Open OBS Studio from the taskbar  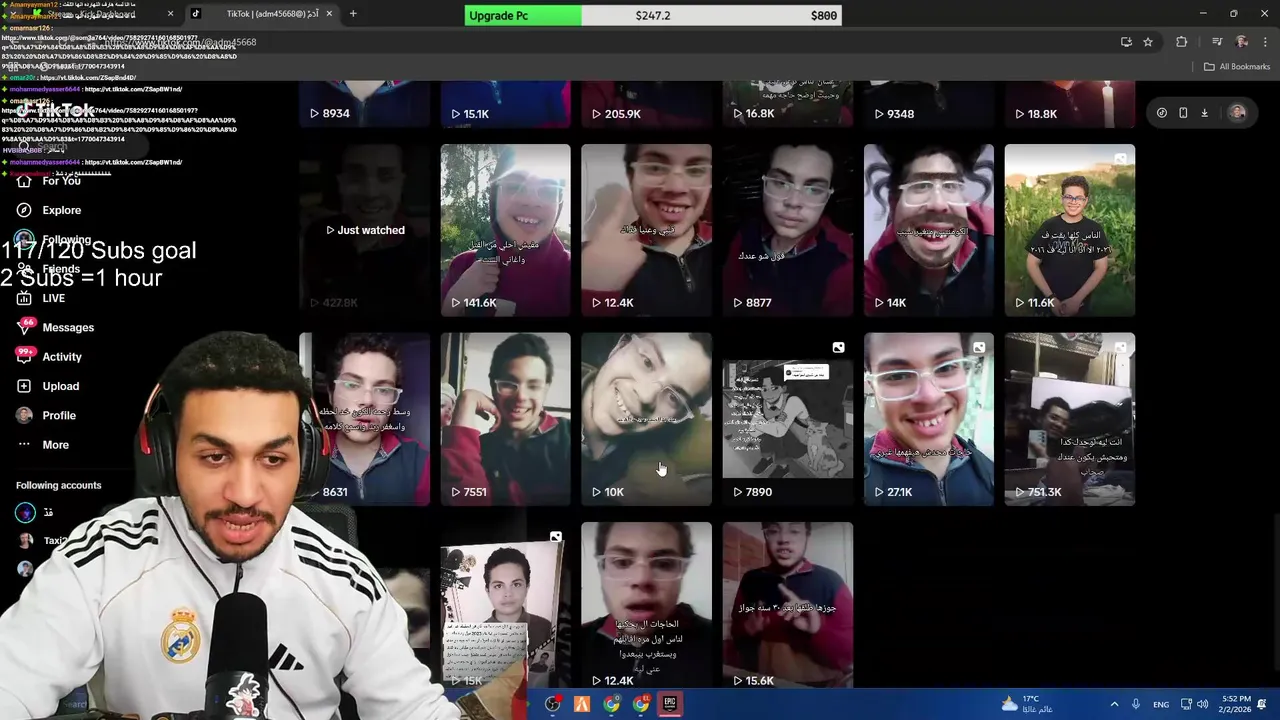point(552,704)
